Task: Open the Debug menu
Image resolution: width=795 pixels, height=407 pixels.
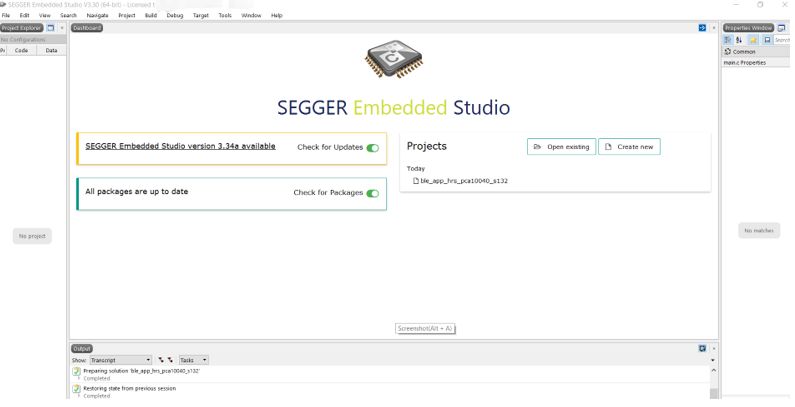Action: pyautogui.click(x=175, y=15)
